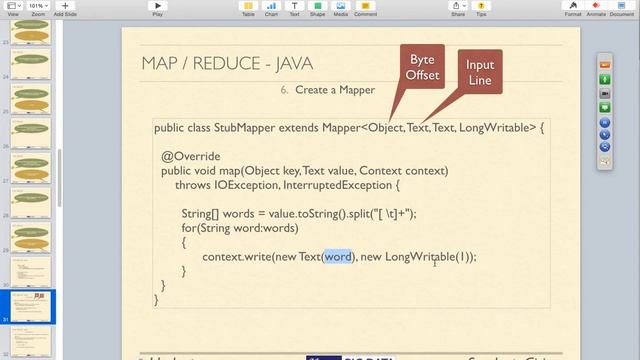Click the "for(String word:words)" line
The image size is (640, 360).
(240, 228)
